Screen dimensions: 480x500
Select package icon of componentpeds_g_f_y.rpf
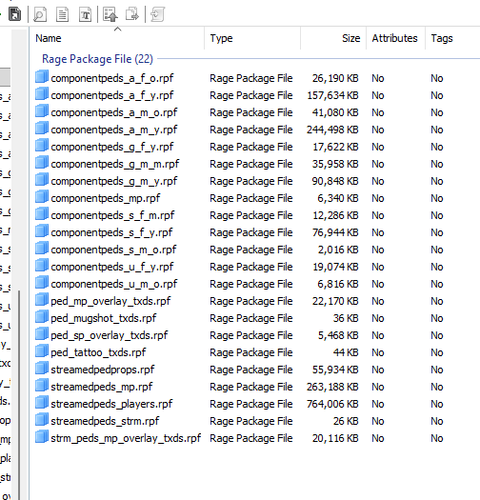(42, 145)
